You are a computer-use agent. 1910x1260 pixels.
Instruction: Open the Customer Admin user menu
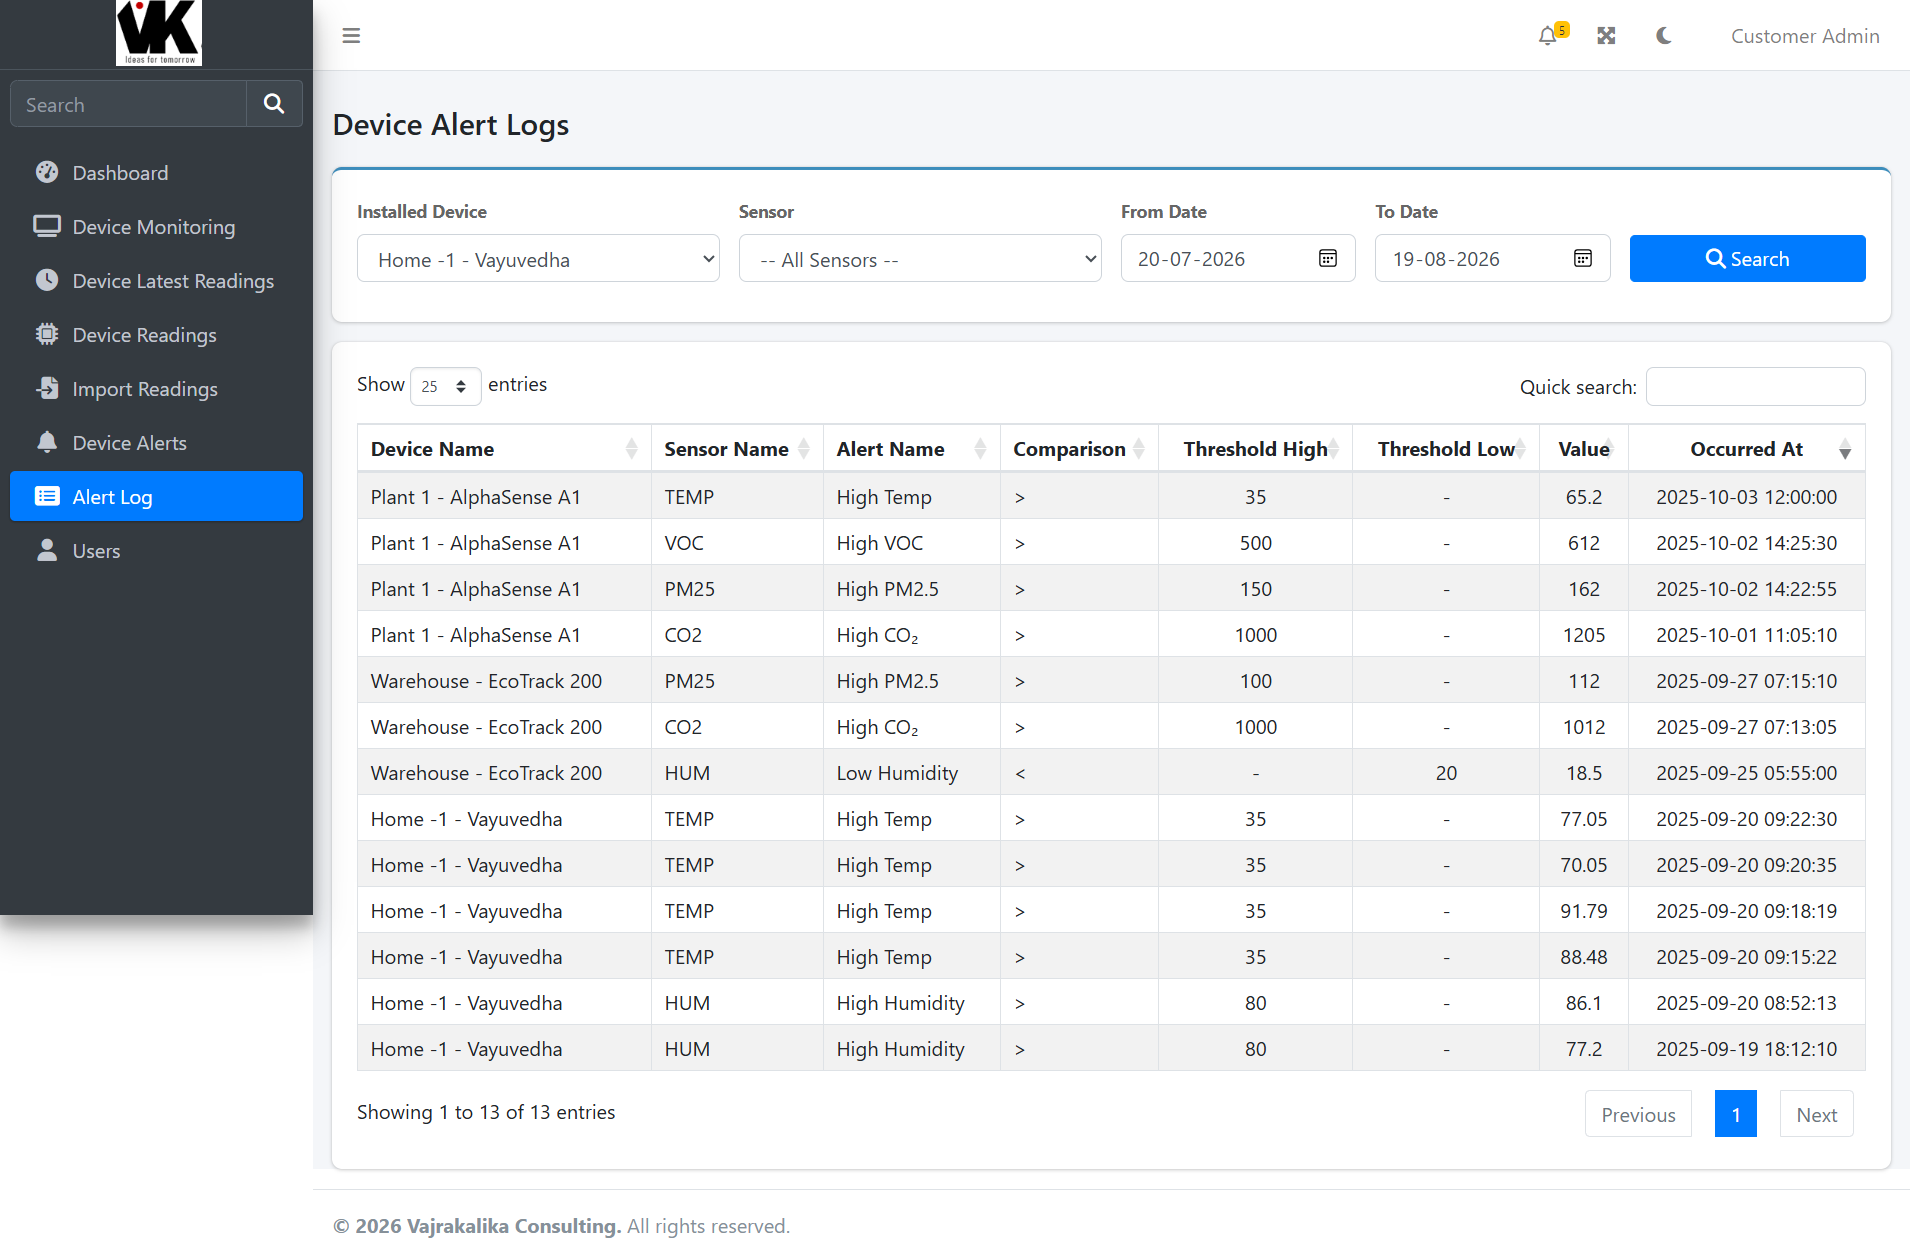[1805, 36]
